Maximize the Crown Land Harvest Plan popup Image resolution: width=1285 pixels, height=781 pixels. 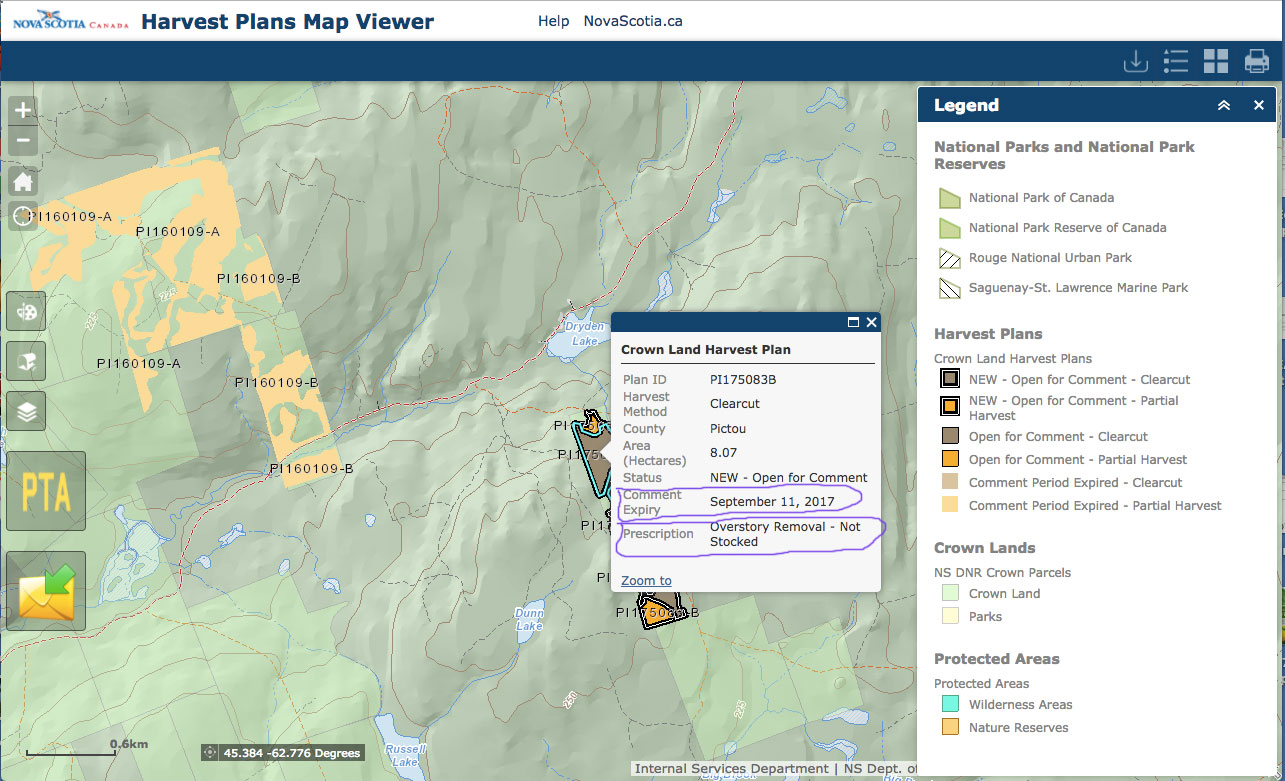click(x=853, y=322)
